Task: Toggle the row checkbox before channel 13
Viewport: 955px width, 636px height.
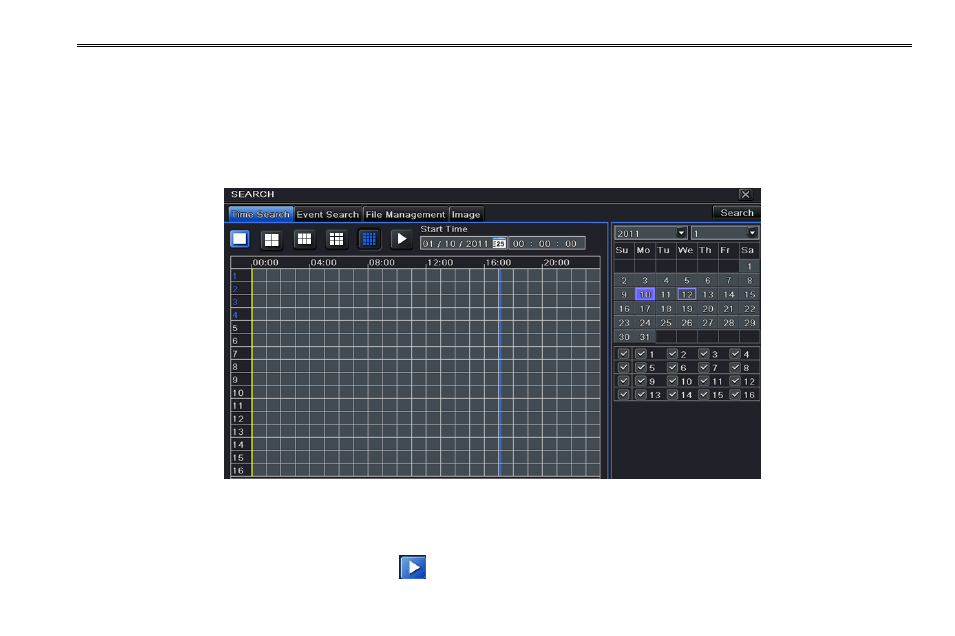Action: (623, 395)
